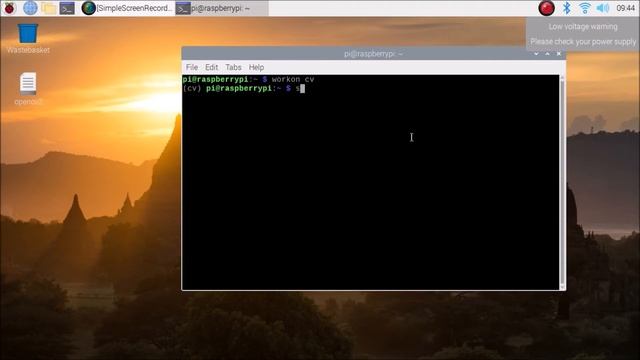
Task: Click the terminal title bar text
Action: (x=373, y=53)
